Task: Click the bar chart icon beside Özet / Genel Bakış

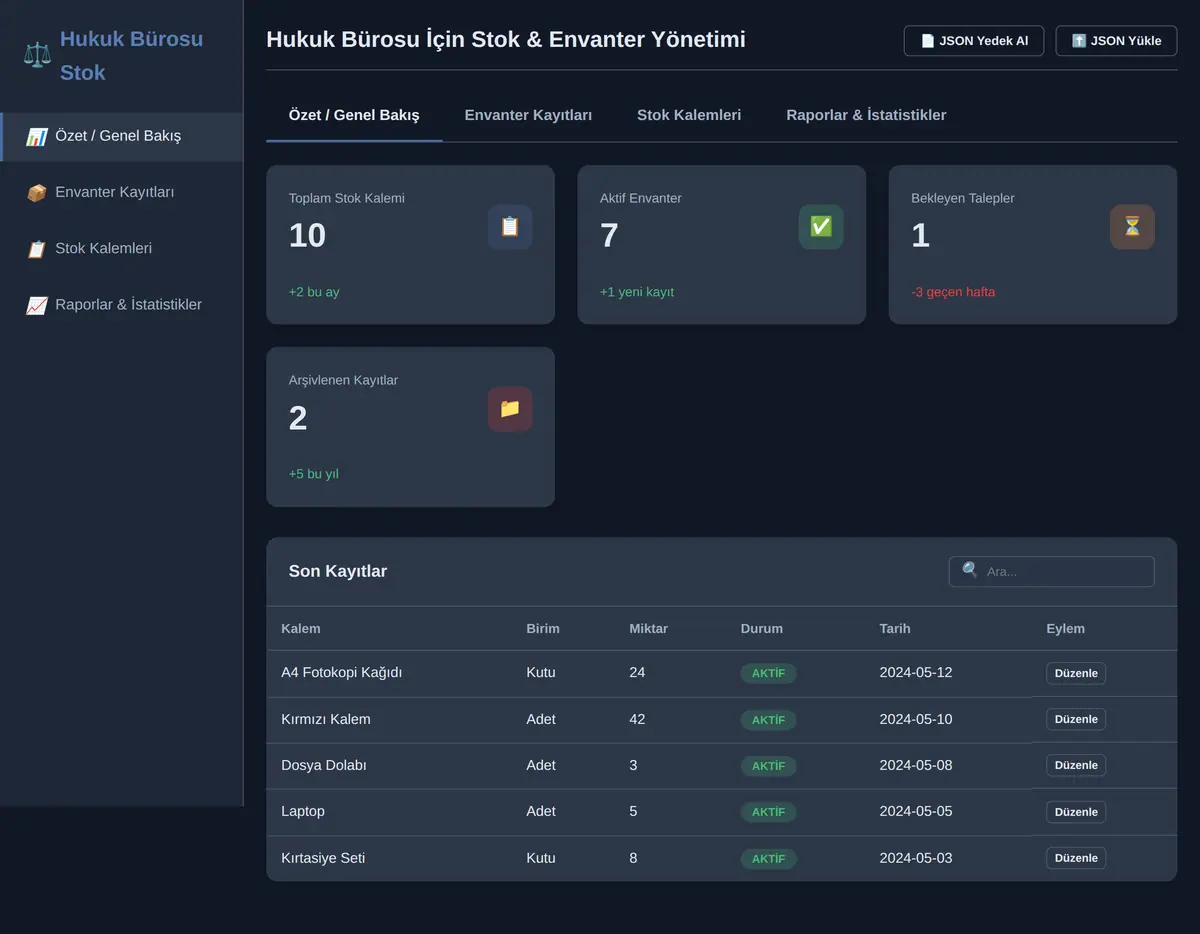Action: pos(37,137)
